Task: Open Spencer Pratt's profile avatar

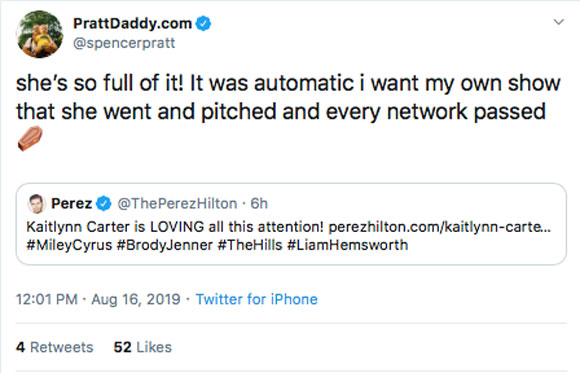Action: pyautogui.click(x=40, y=34)
